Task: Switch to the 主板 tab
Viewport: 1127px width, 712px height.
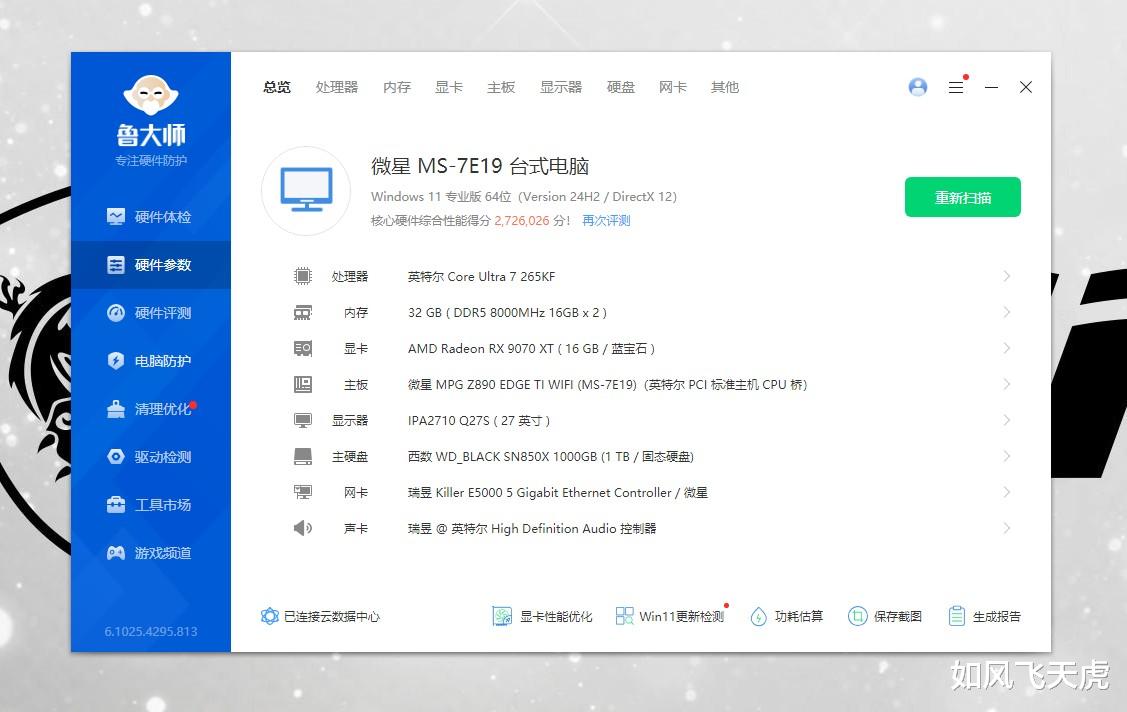Action: (x=501, y=87)
